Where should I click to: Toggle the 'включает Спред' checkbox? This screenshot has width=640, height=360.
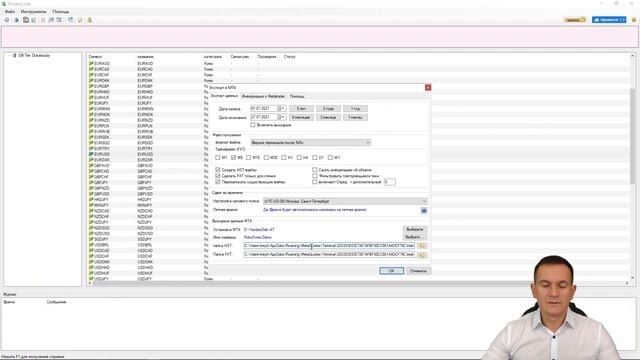pos(315,182)
